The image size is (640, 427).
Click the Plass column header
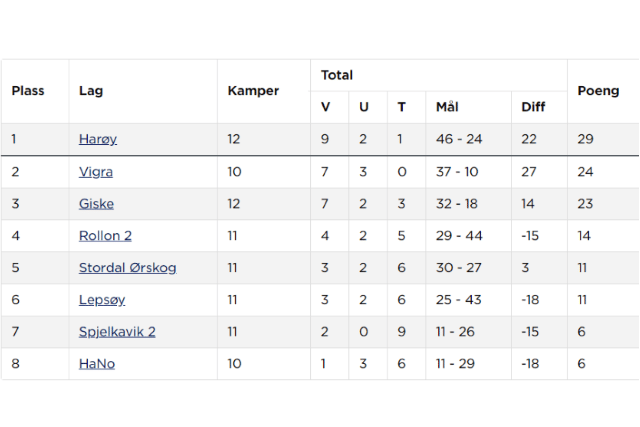28,91
